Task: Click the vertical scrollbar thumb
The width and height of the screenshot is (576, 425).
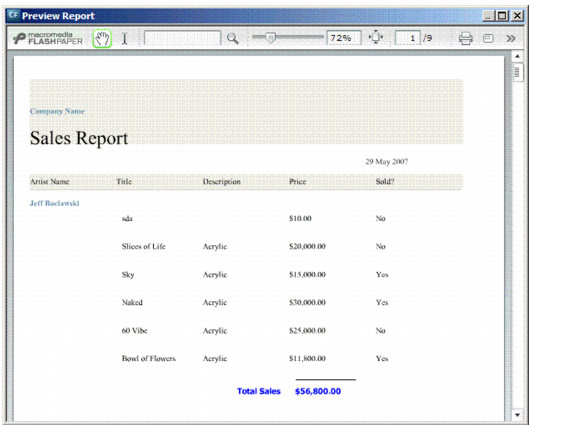Action: [x=517, y=72]
